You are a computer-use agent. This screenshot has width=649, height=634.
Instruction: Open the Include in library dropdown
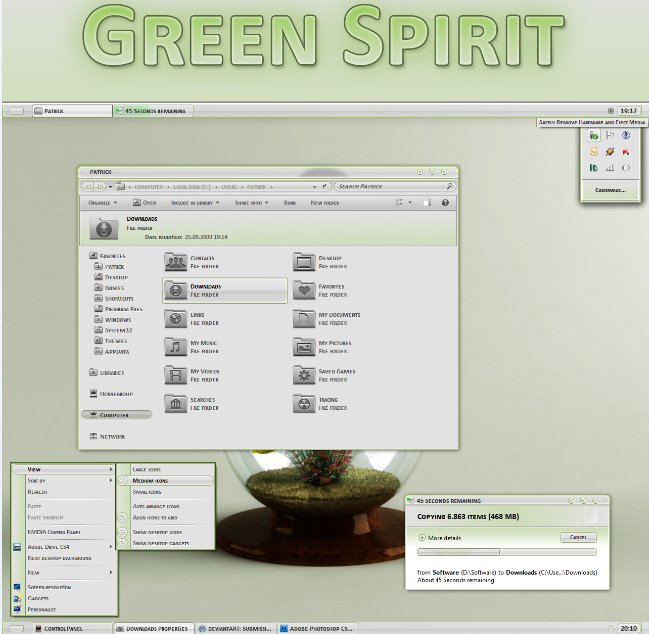[195, 203]
